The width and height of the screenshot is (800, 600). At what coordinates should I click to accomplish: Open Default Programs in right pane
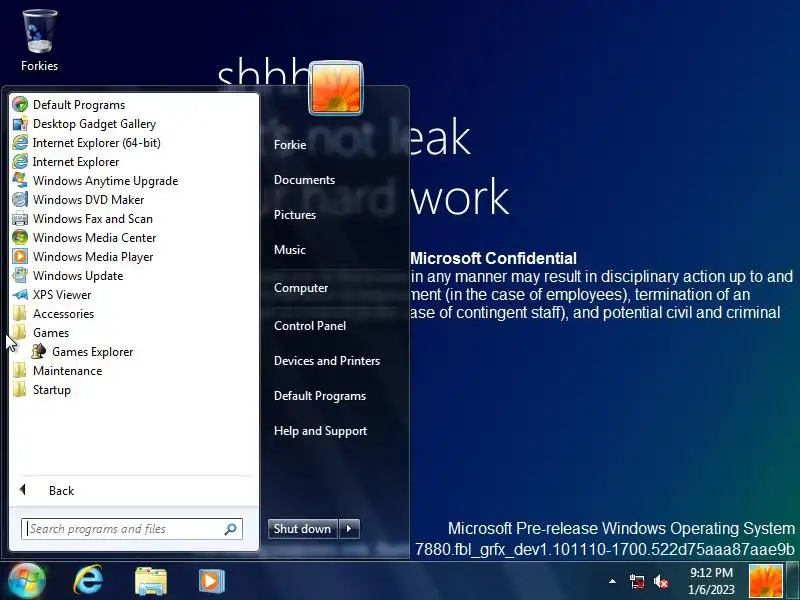(320, 396)
